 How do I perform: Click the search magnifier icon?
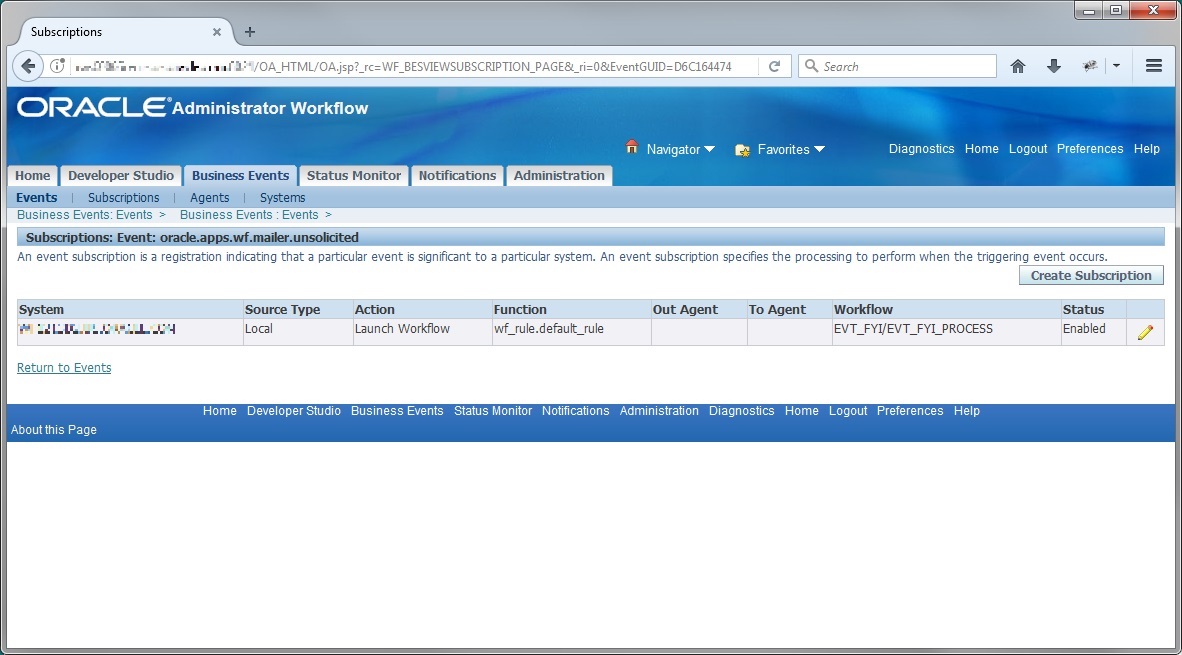(x=811, y=66)
